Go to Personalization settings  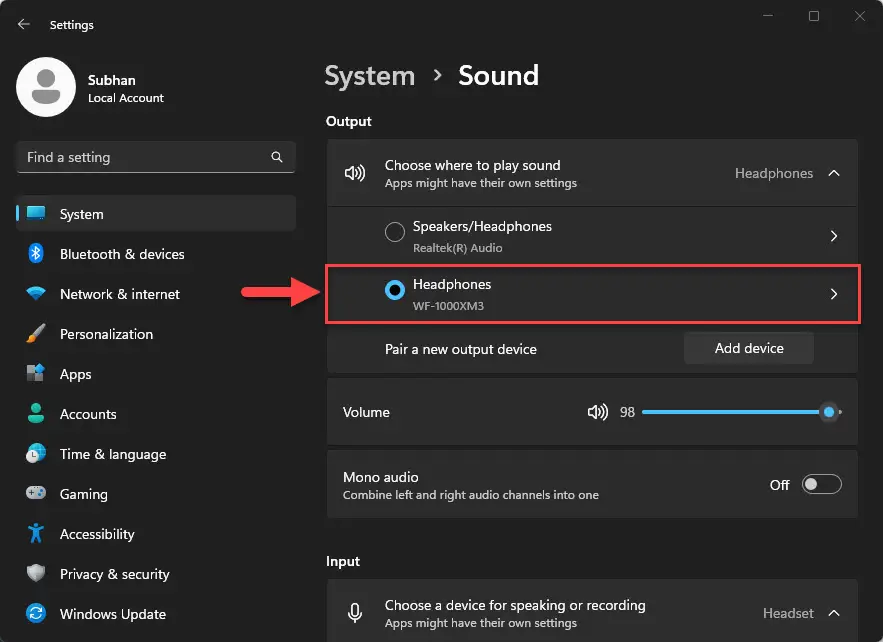157,333
